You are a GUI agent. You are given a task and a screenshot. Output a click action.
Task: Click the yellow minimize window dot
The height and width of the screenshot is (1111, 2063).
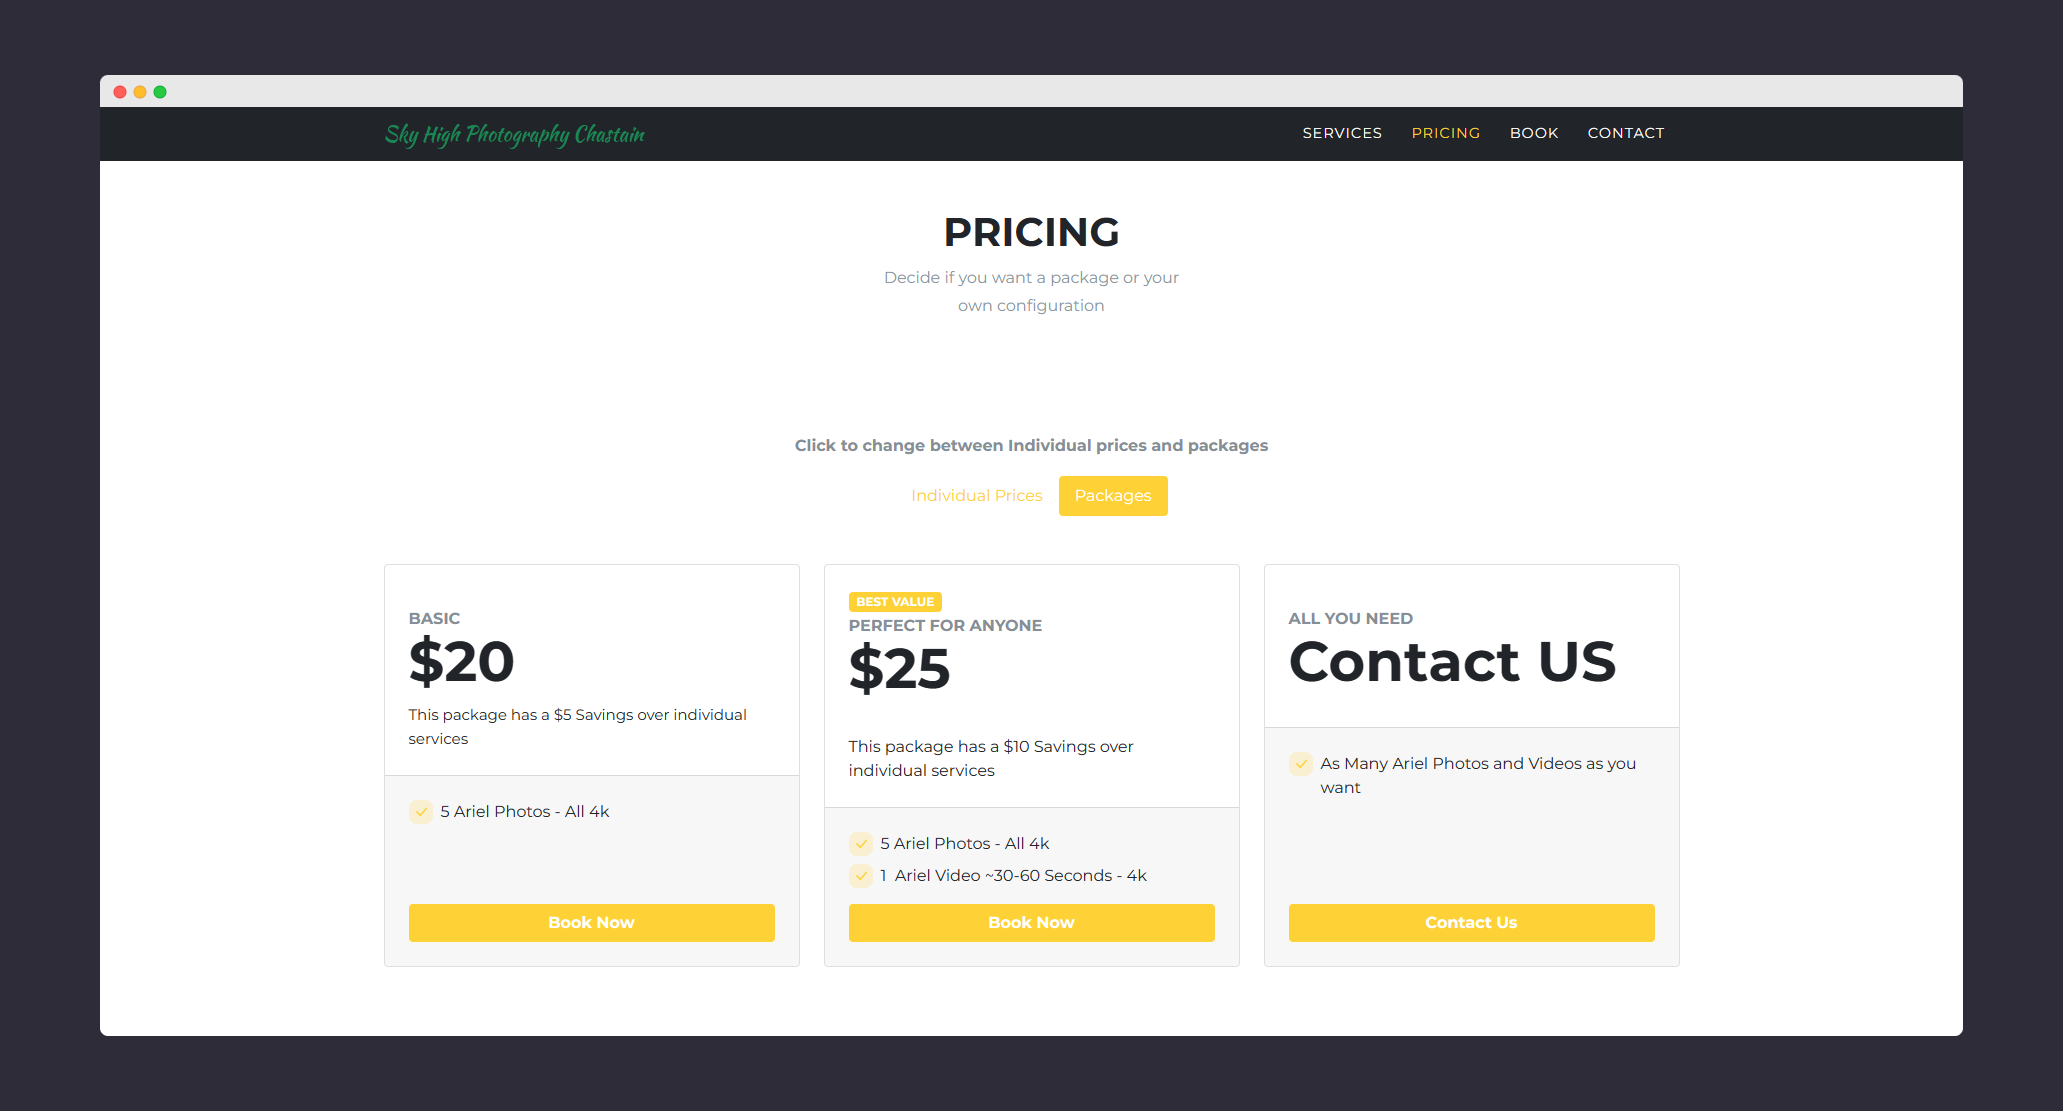click(140, 92)
